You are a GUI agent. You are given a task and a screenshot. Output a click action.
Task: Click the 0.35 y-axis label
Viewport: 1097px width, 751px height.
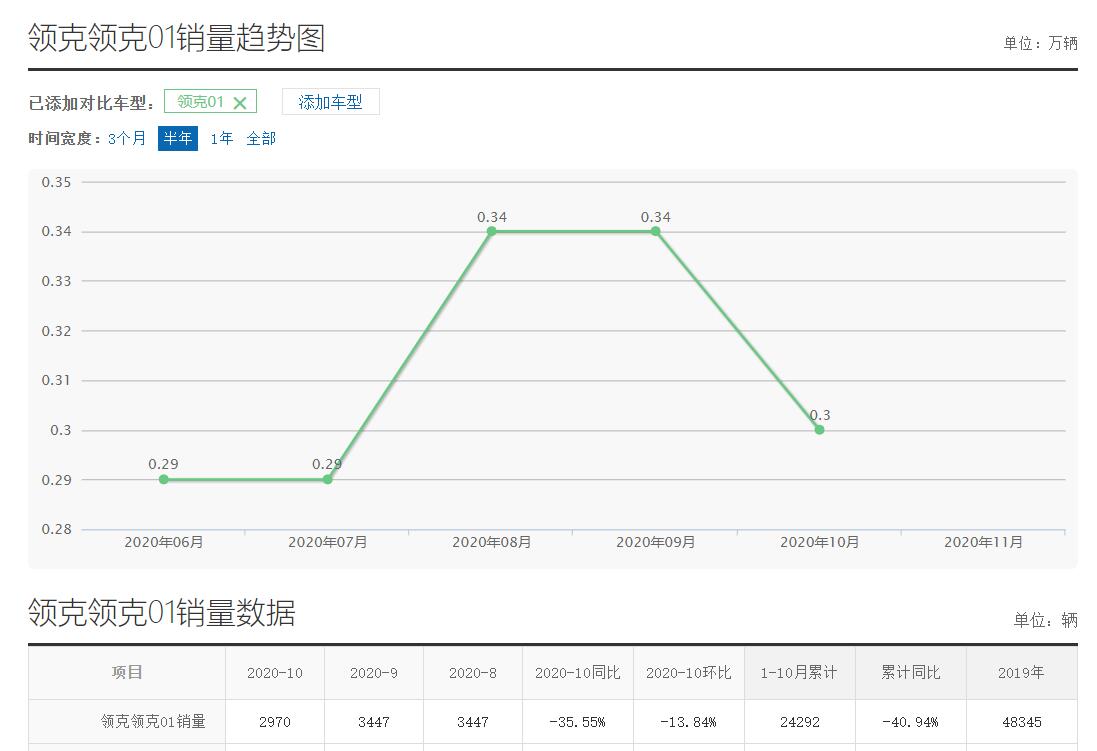tap(56, 182)
